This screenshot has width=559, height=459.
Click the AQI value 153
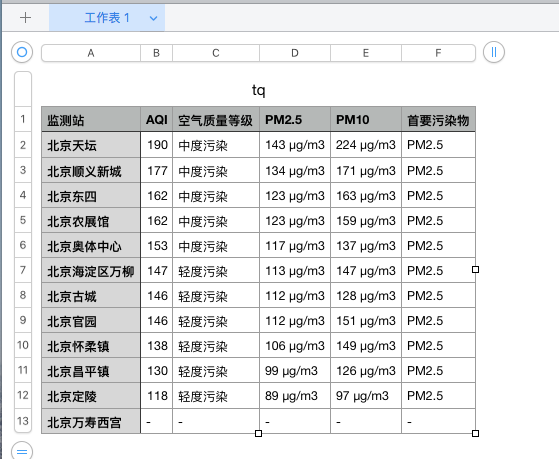pos(157,245)
